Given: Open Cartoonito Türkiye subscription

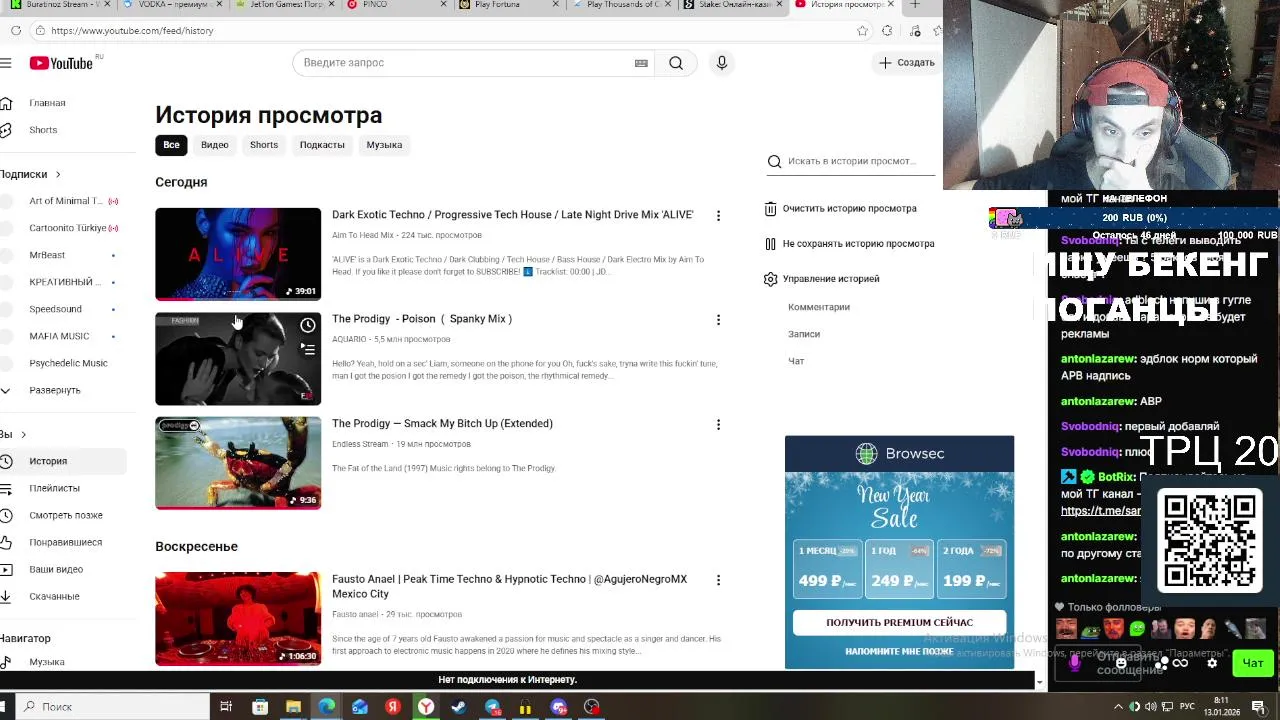Looking at the screenshot, I should (67, 228).
